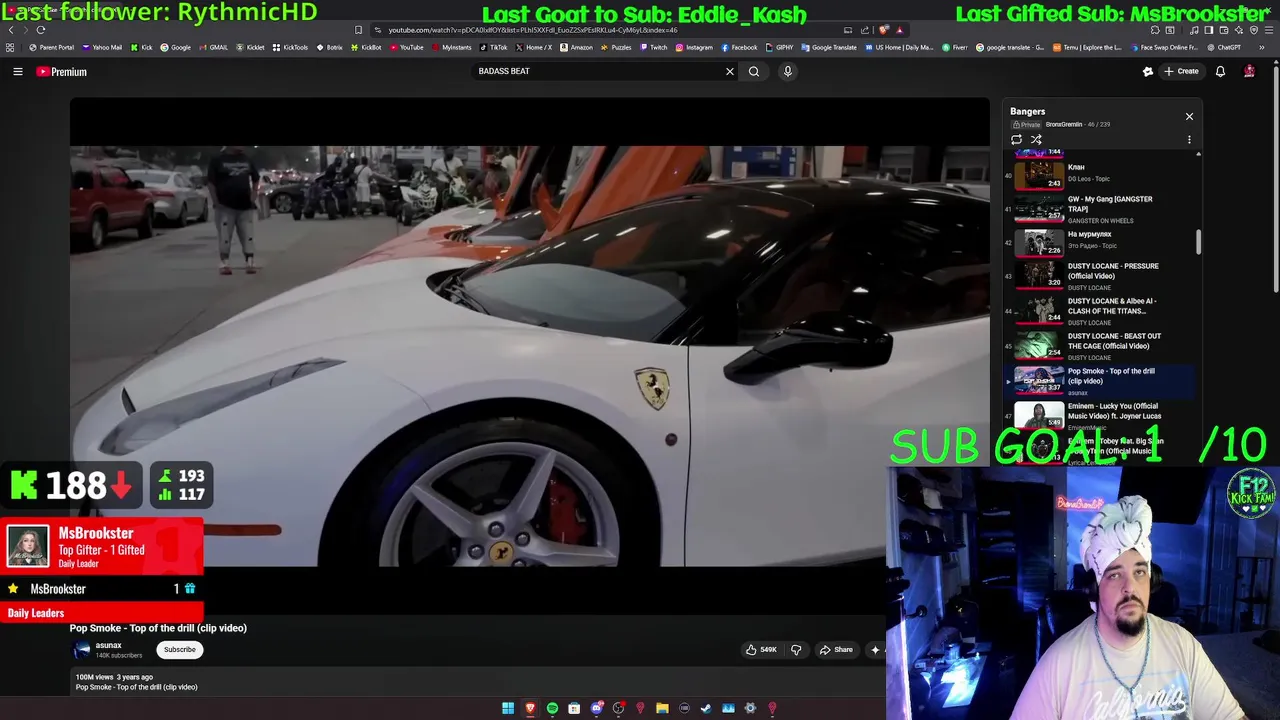Image resolution: width=1280 pixels, height=720 pixels.
Task: Open Settings gear from the taskbar
Action: (750, 708)
